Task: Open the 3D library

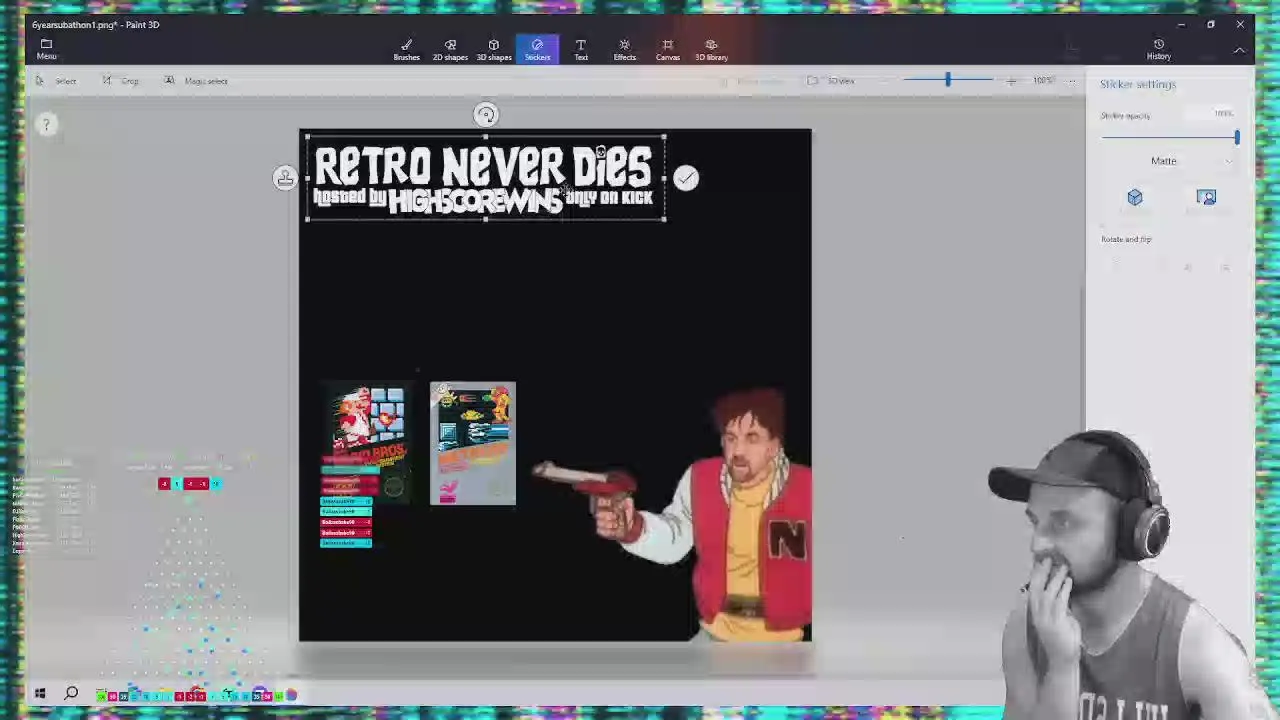Action: coord(711,49)
